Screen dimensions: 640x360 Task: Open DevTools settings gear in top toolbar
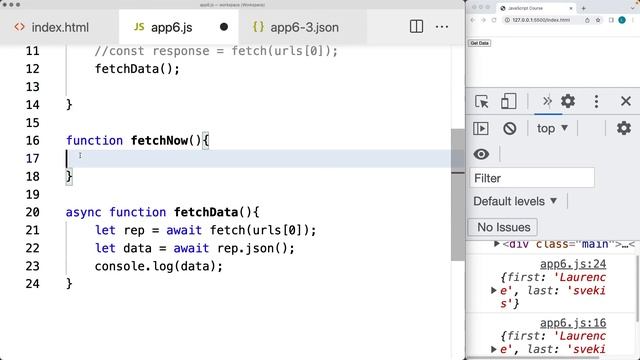pyautogui.click(x=568, y=101)
